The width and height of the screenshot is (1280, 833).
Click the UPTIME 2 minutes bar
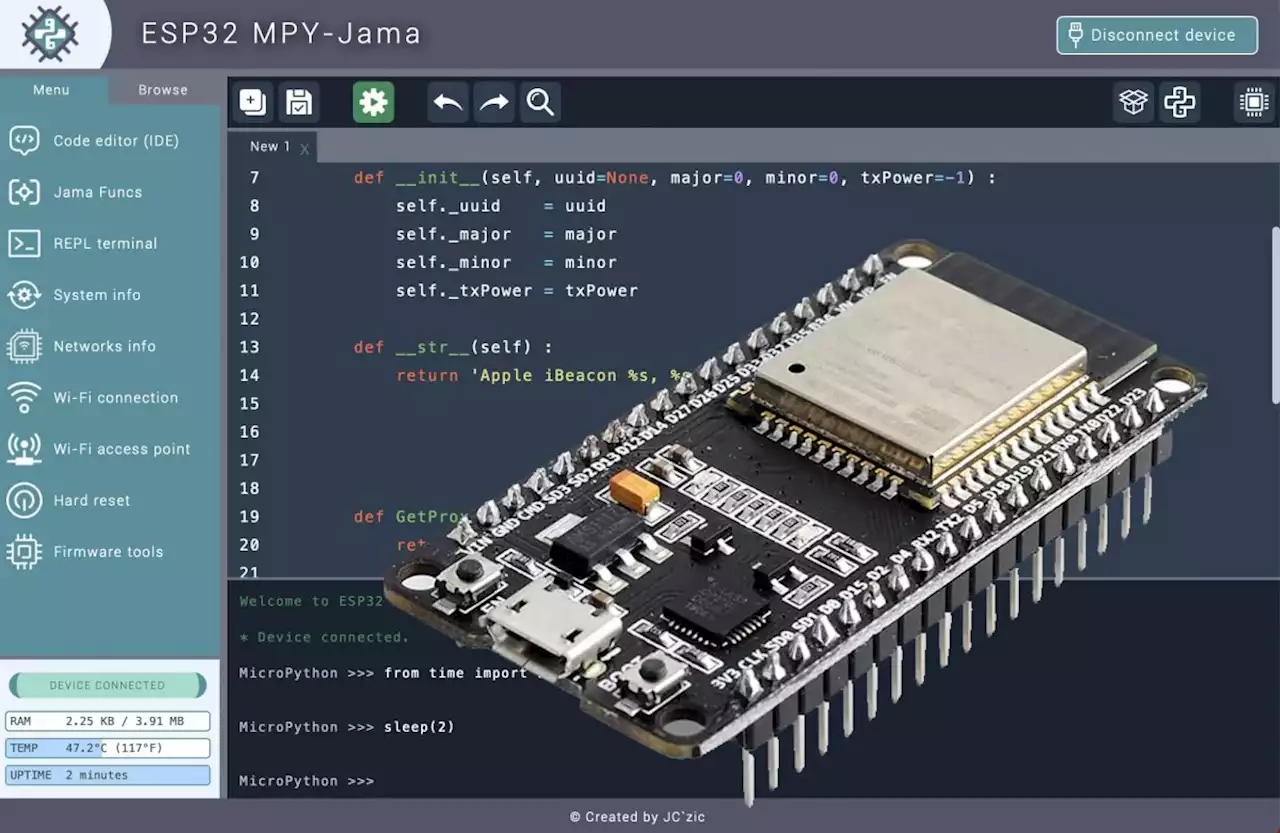tap(108, 775)
